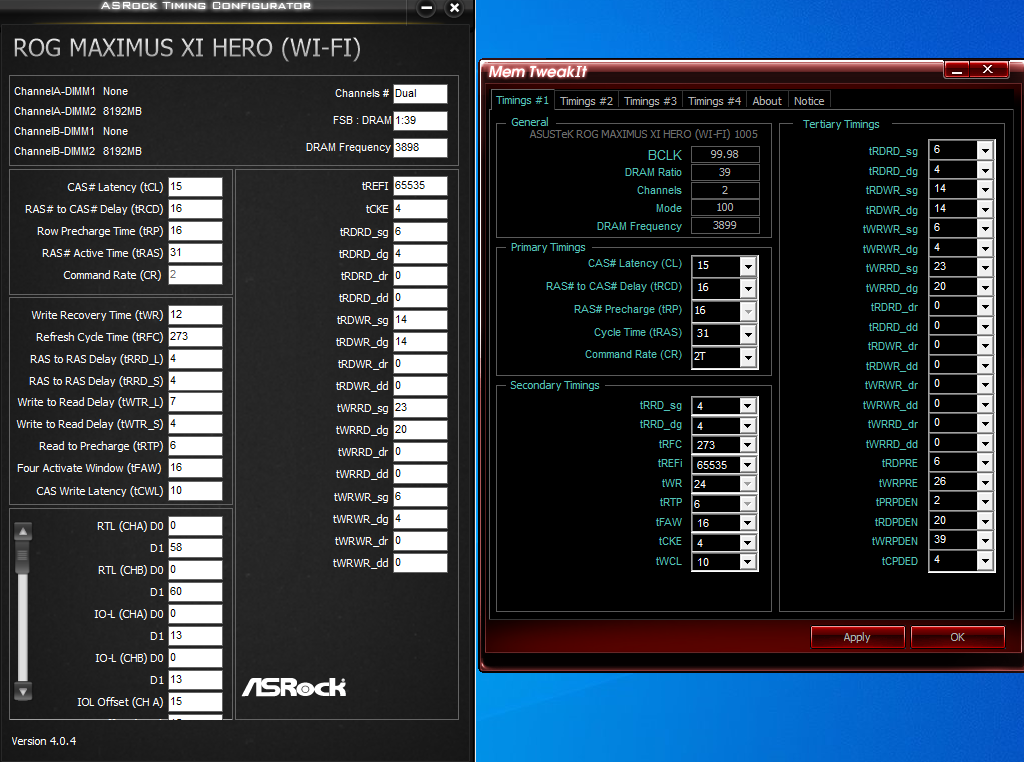The width and height of the screenshot is (1024, 762).
Task: Click the DRAM Frequency field showing 3898
Action: (x=420, y=148)
